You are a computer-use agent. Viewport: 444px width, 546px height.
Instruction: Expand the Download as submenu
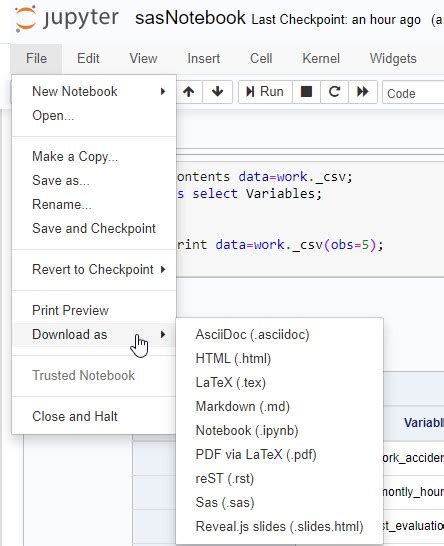[94, 335]
